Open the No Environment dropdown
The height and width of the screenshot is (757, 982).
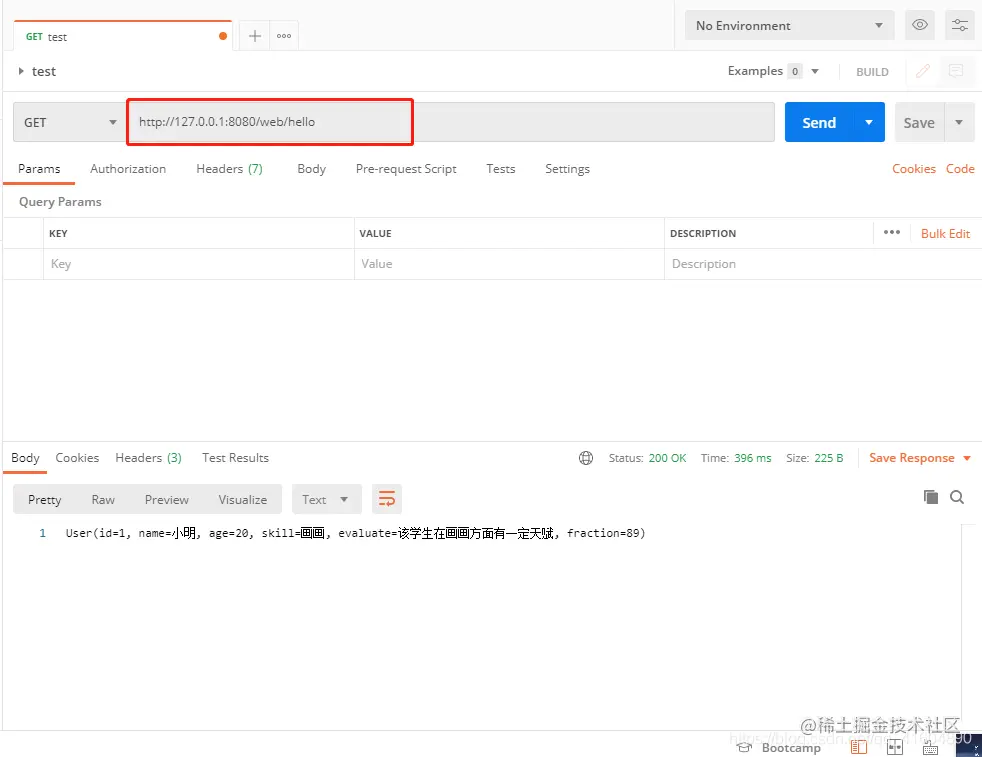789,26
